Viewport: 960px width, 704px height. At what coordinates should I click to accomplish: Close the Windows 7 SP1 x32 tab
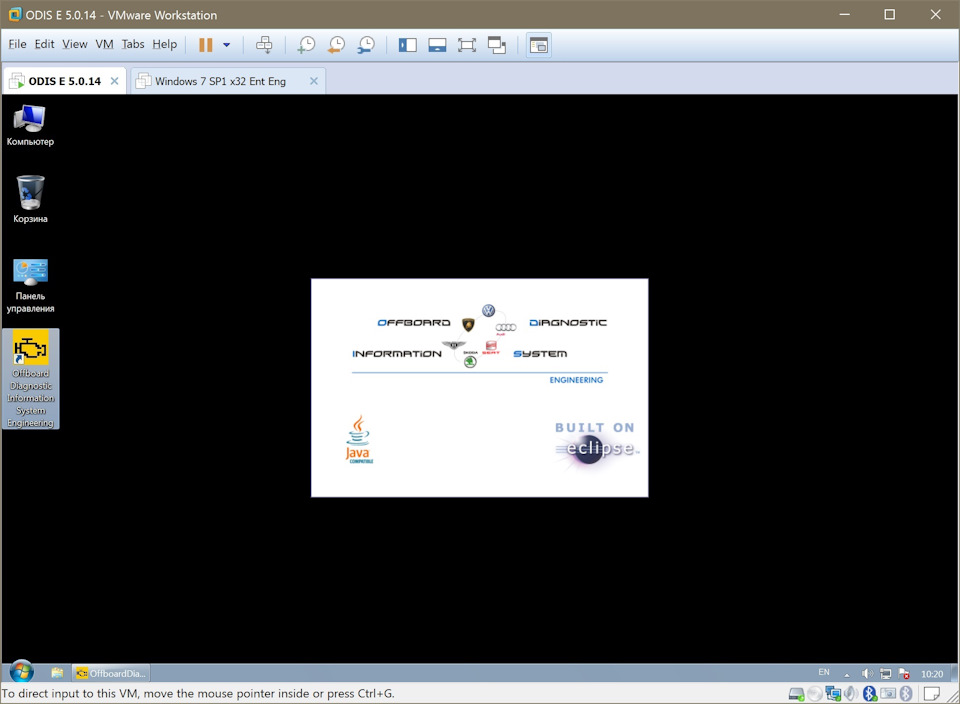(x=314, y=81)
